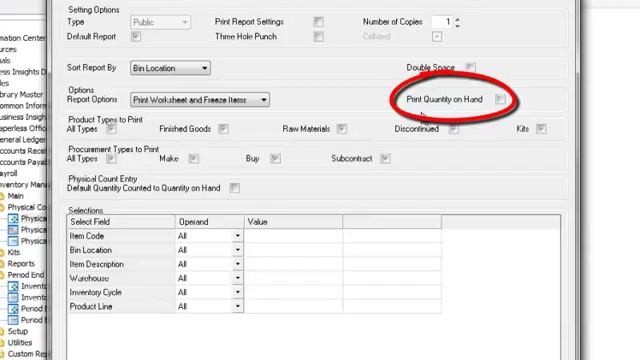Click the Select Field column header
The image size is (640, 360).
121,222
